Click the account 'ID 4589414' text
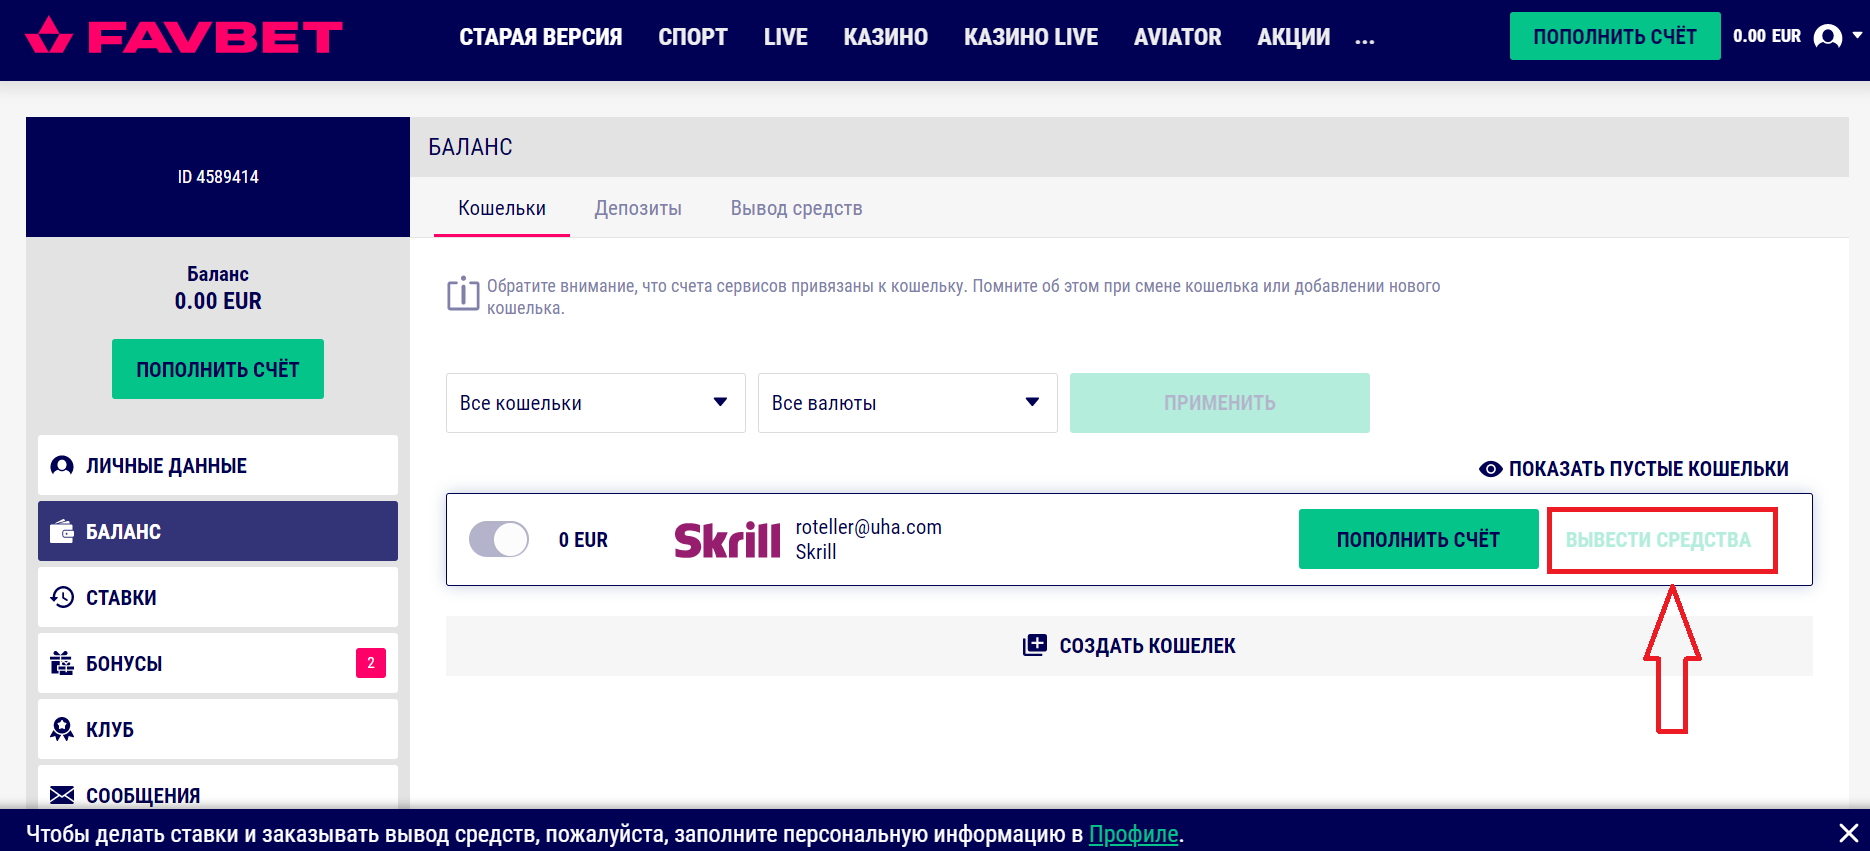This screenshot has height=851, width=1870. (218, 177)
